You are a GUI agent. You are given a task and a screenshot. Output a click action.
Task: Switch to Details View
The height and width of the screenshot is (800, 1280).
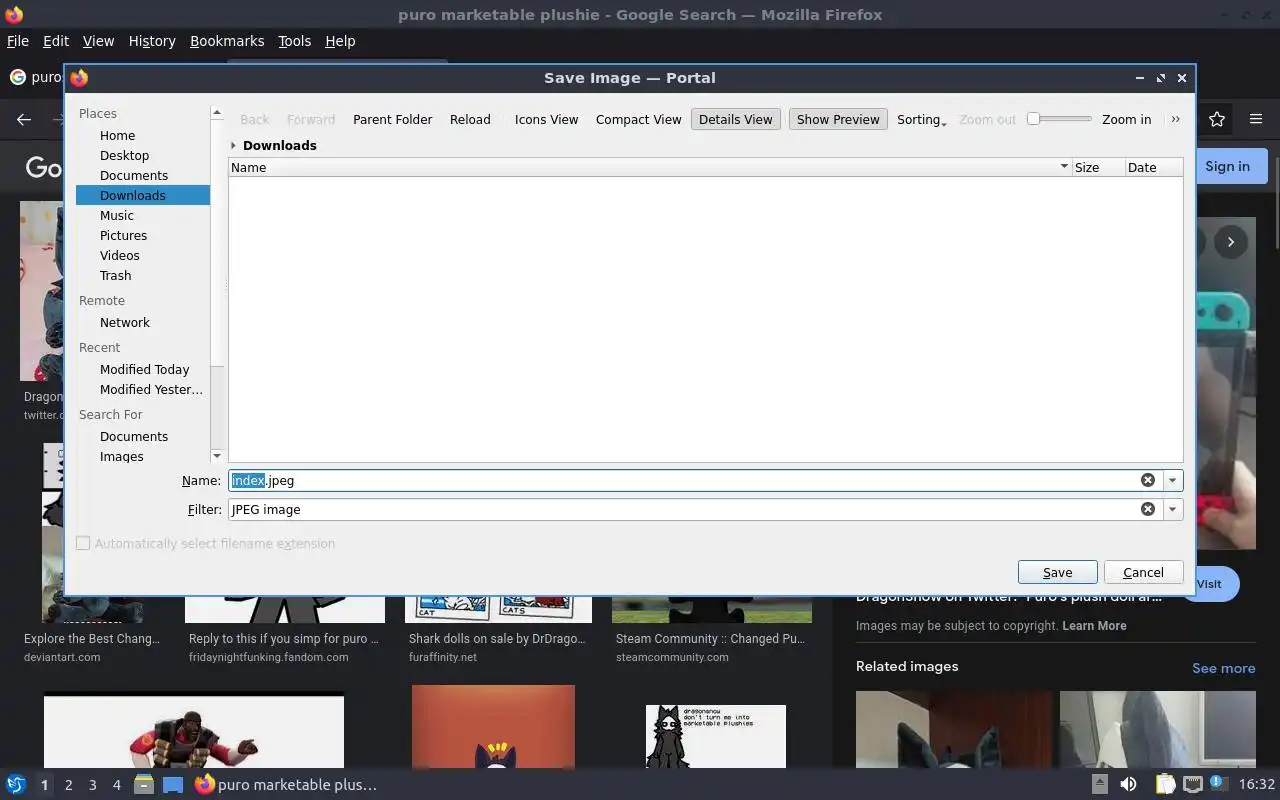pyautogui.click(x=735, y=119)
